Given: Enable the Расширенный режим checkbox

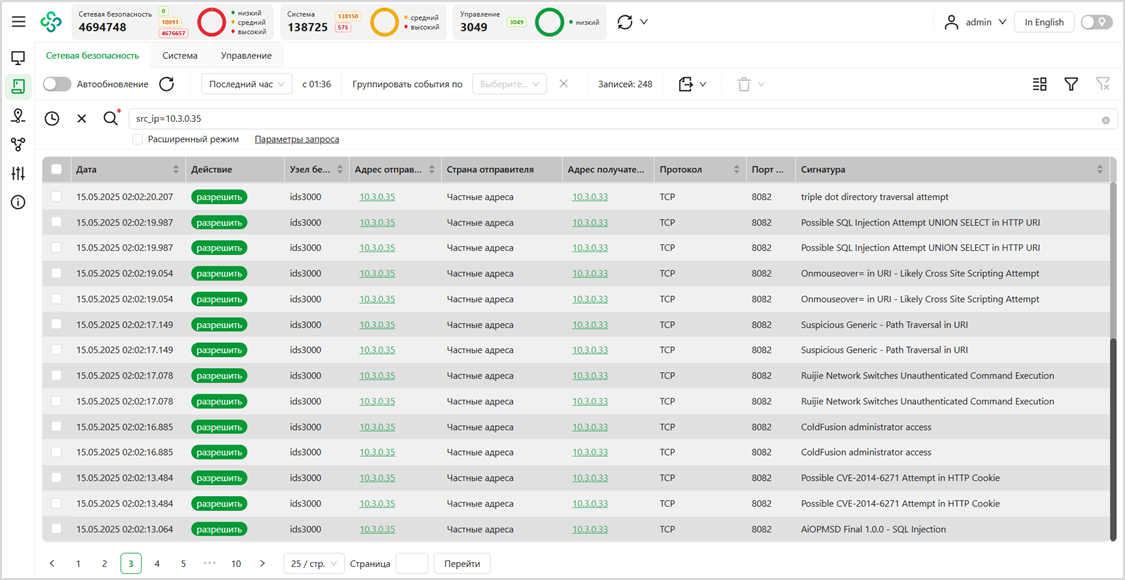Looking at the screenshot, I should click(137, 139).
